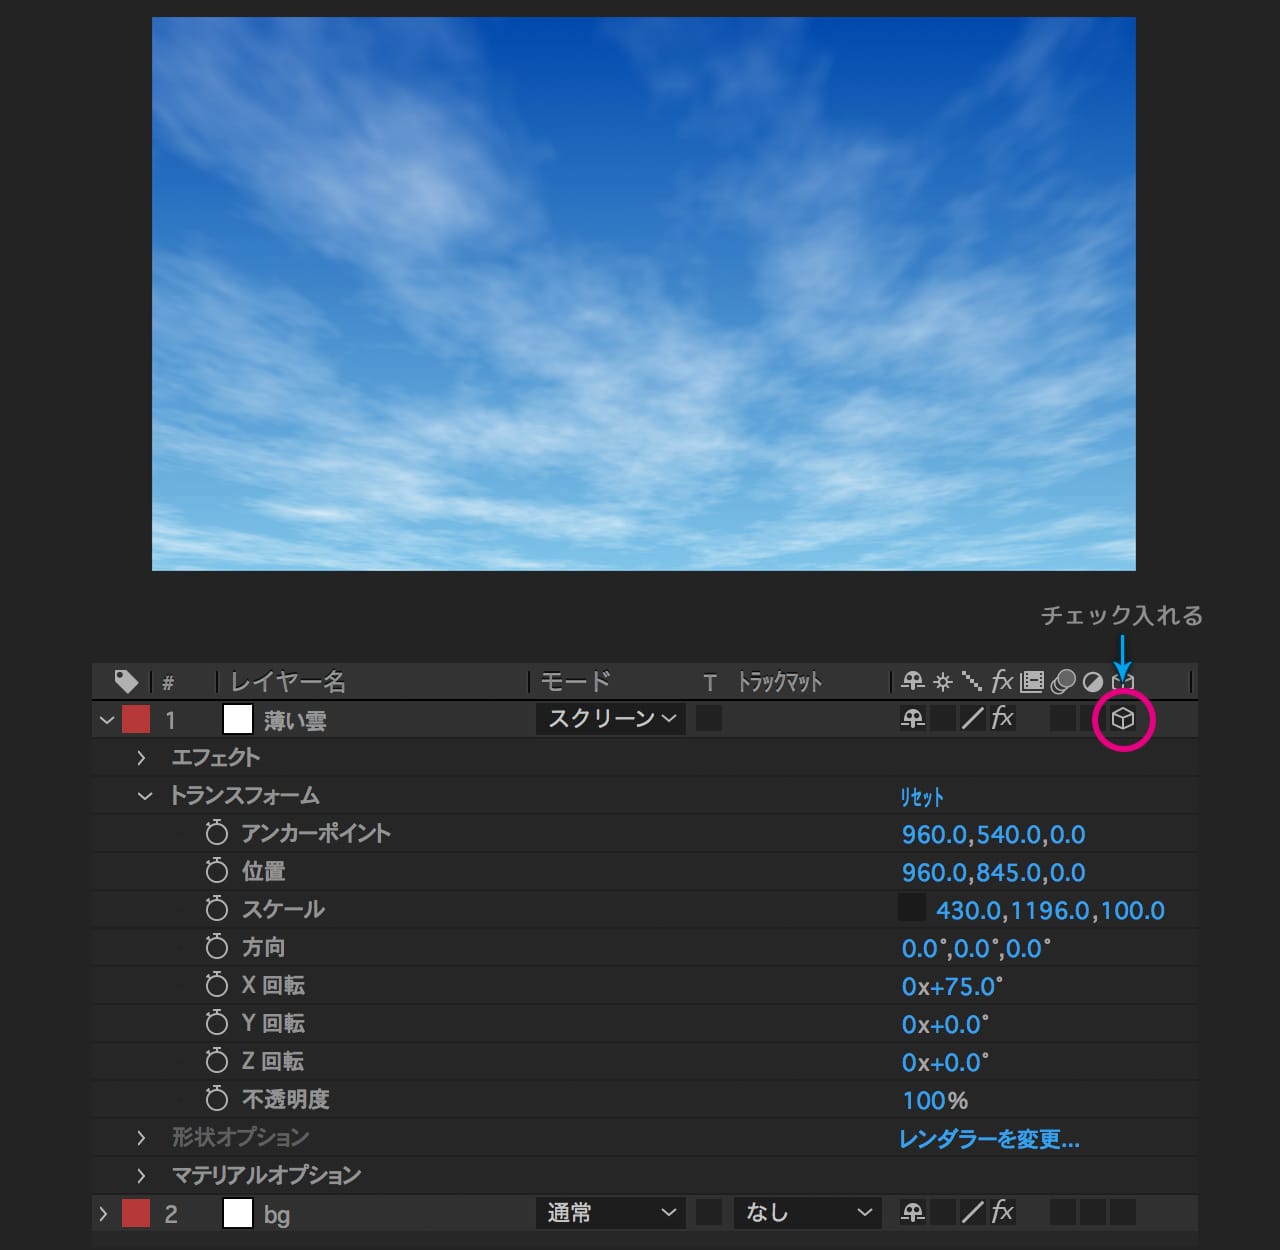Viewport: 1280px width, 1250px height.
Task: Click the レンダラーを変更... link
Action: click(989, 1139)
